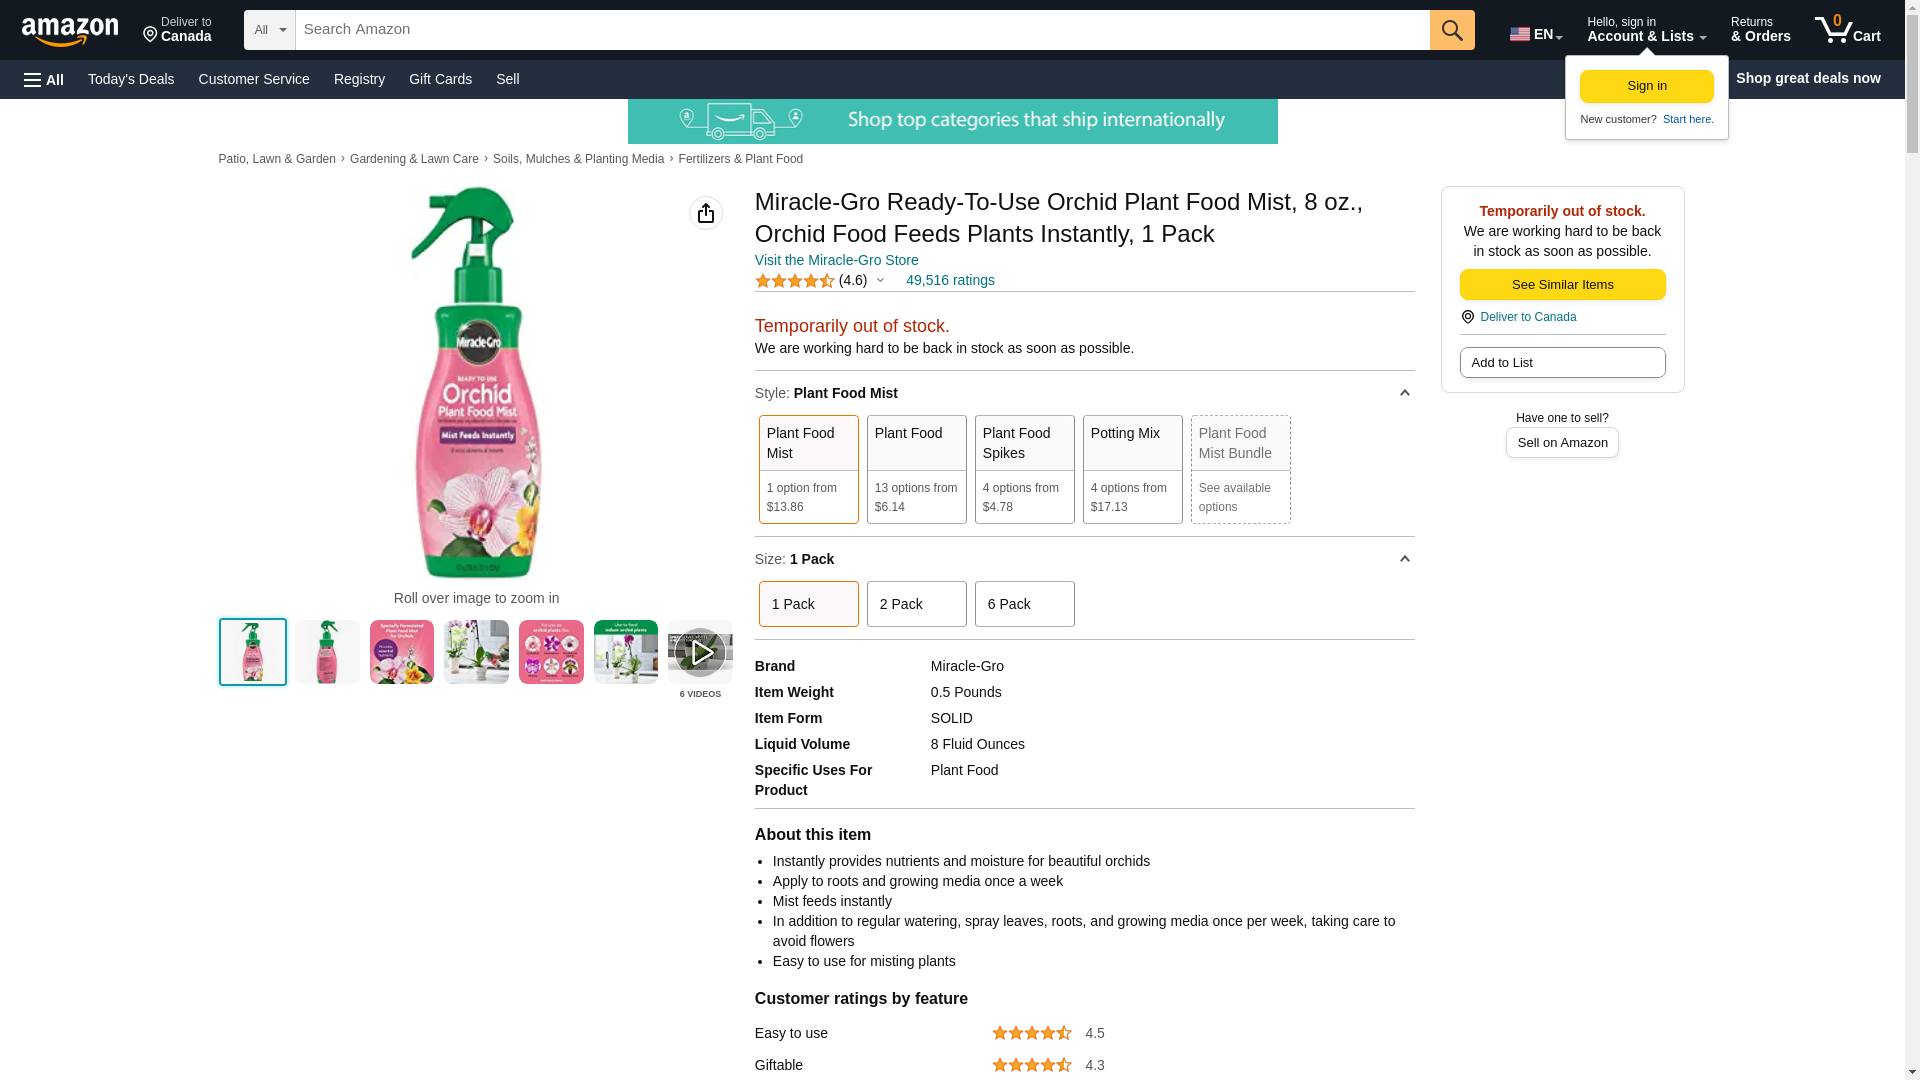This screenshot has height=1080, width=1920.
Task: Play the product videos thumbnail
Action: click(x=700, y=652)
